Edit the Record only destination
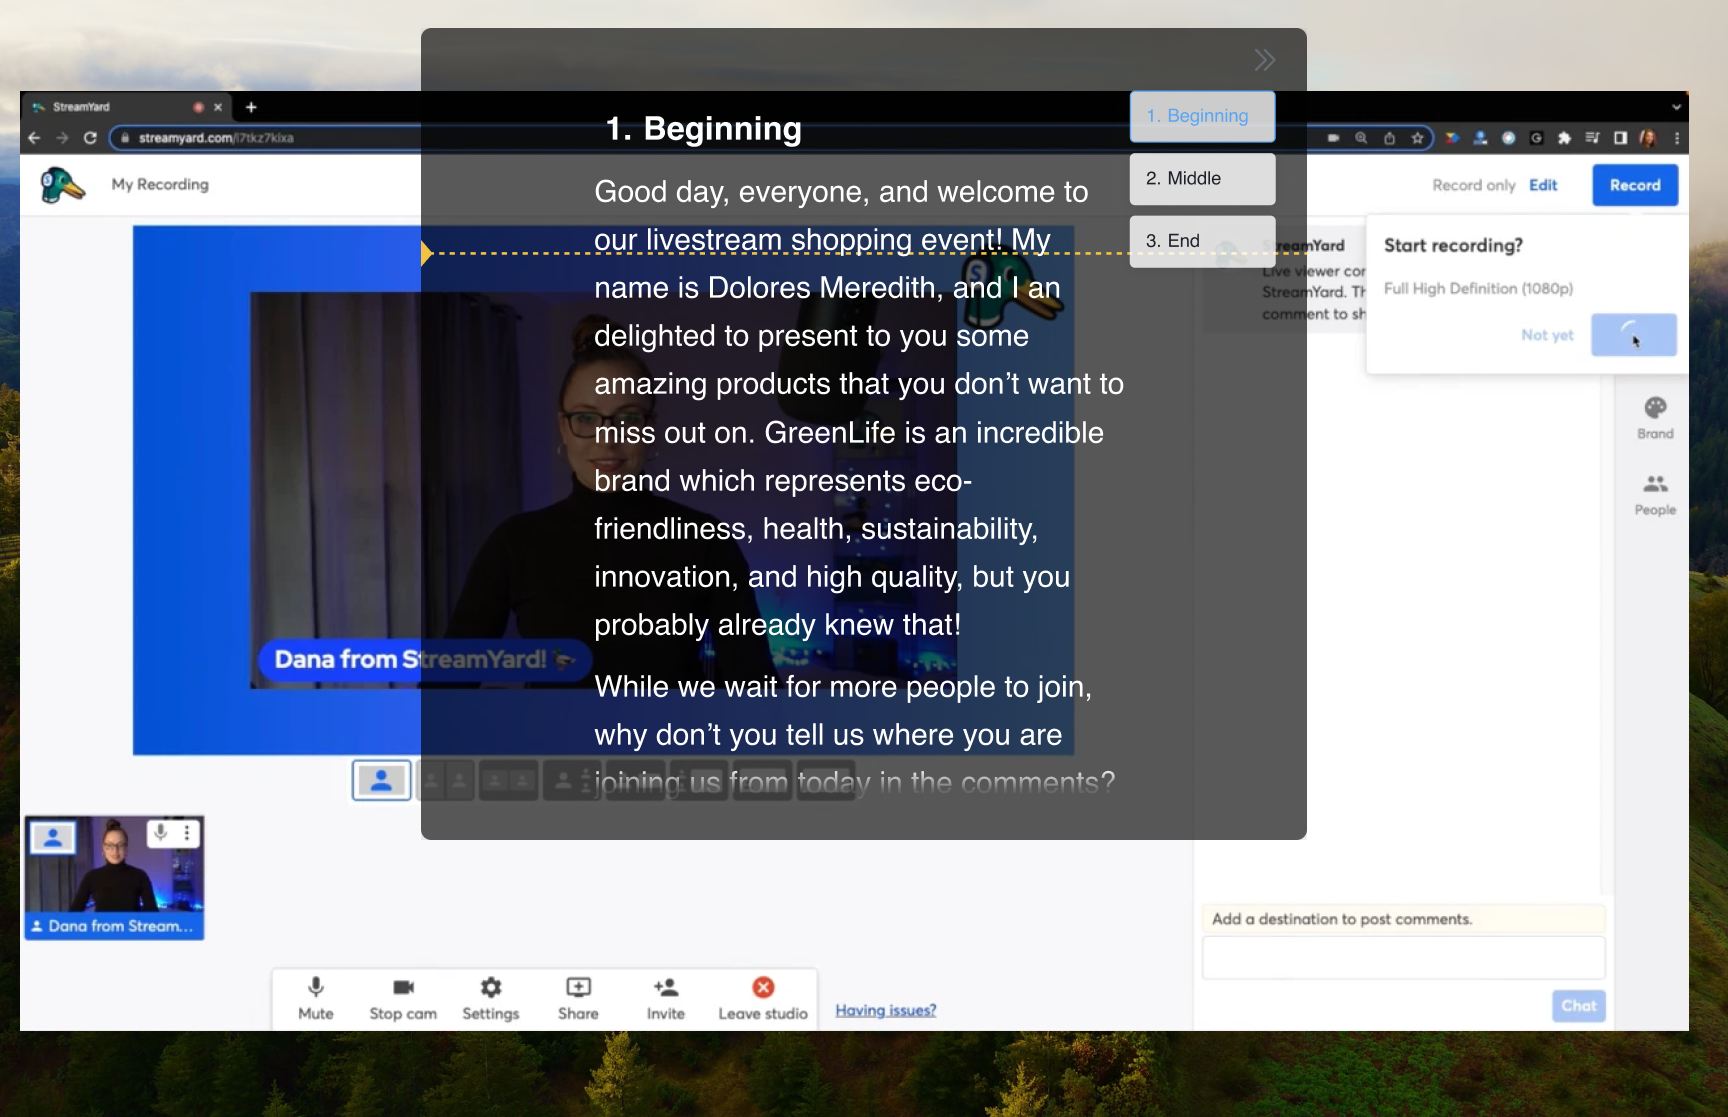Image resolution: width=1728 pixels, height=1117 pixels. pos(1543,185)
